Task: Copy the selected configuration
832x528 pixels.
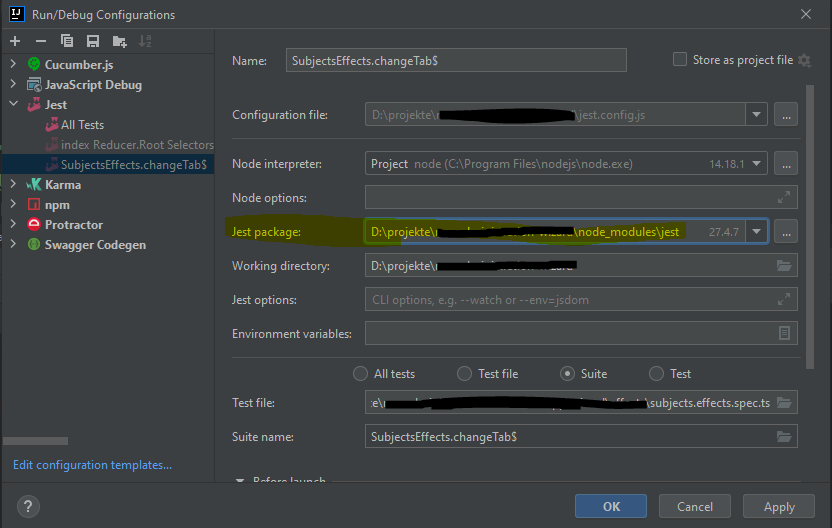Action: (x=67, y=41)
